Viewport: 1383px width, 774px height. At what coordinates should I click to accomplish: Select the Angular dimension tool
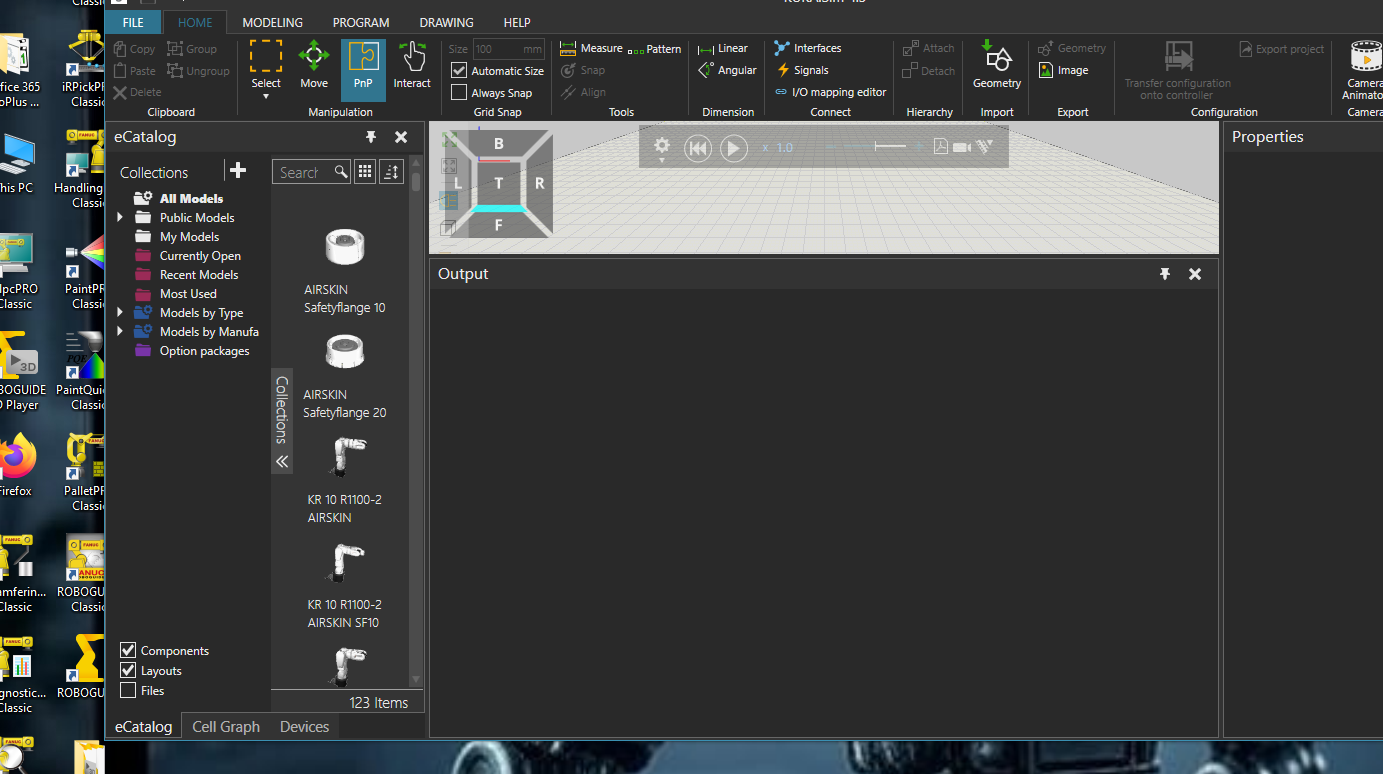pyautogui.click(x=727, y=70)
